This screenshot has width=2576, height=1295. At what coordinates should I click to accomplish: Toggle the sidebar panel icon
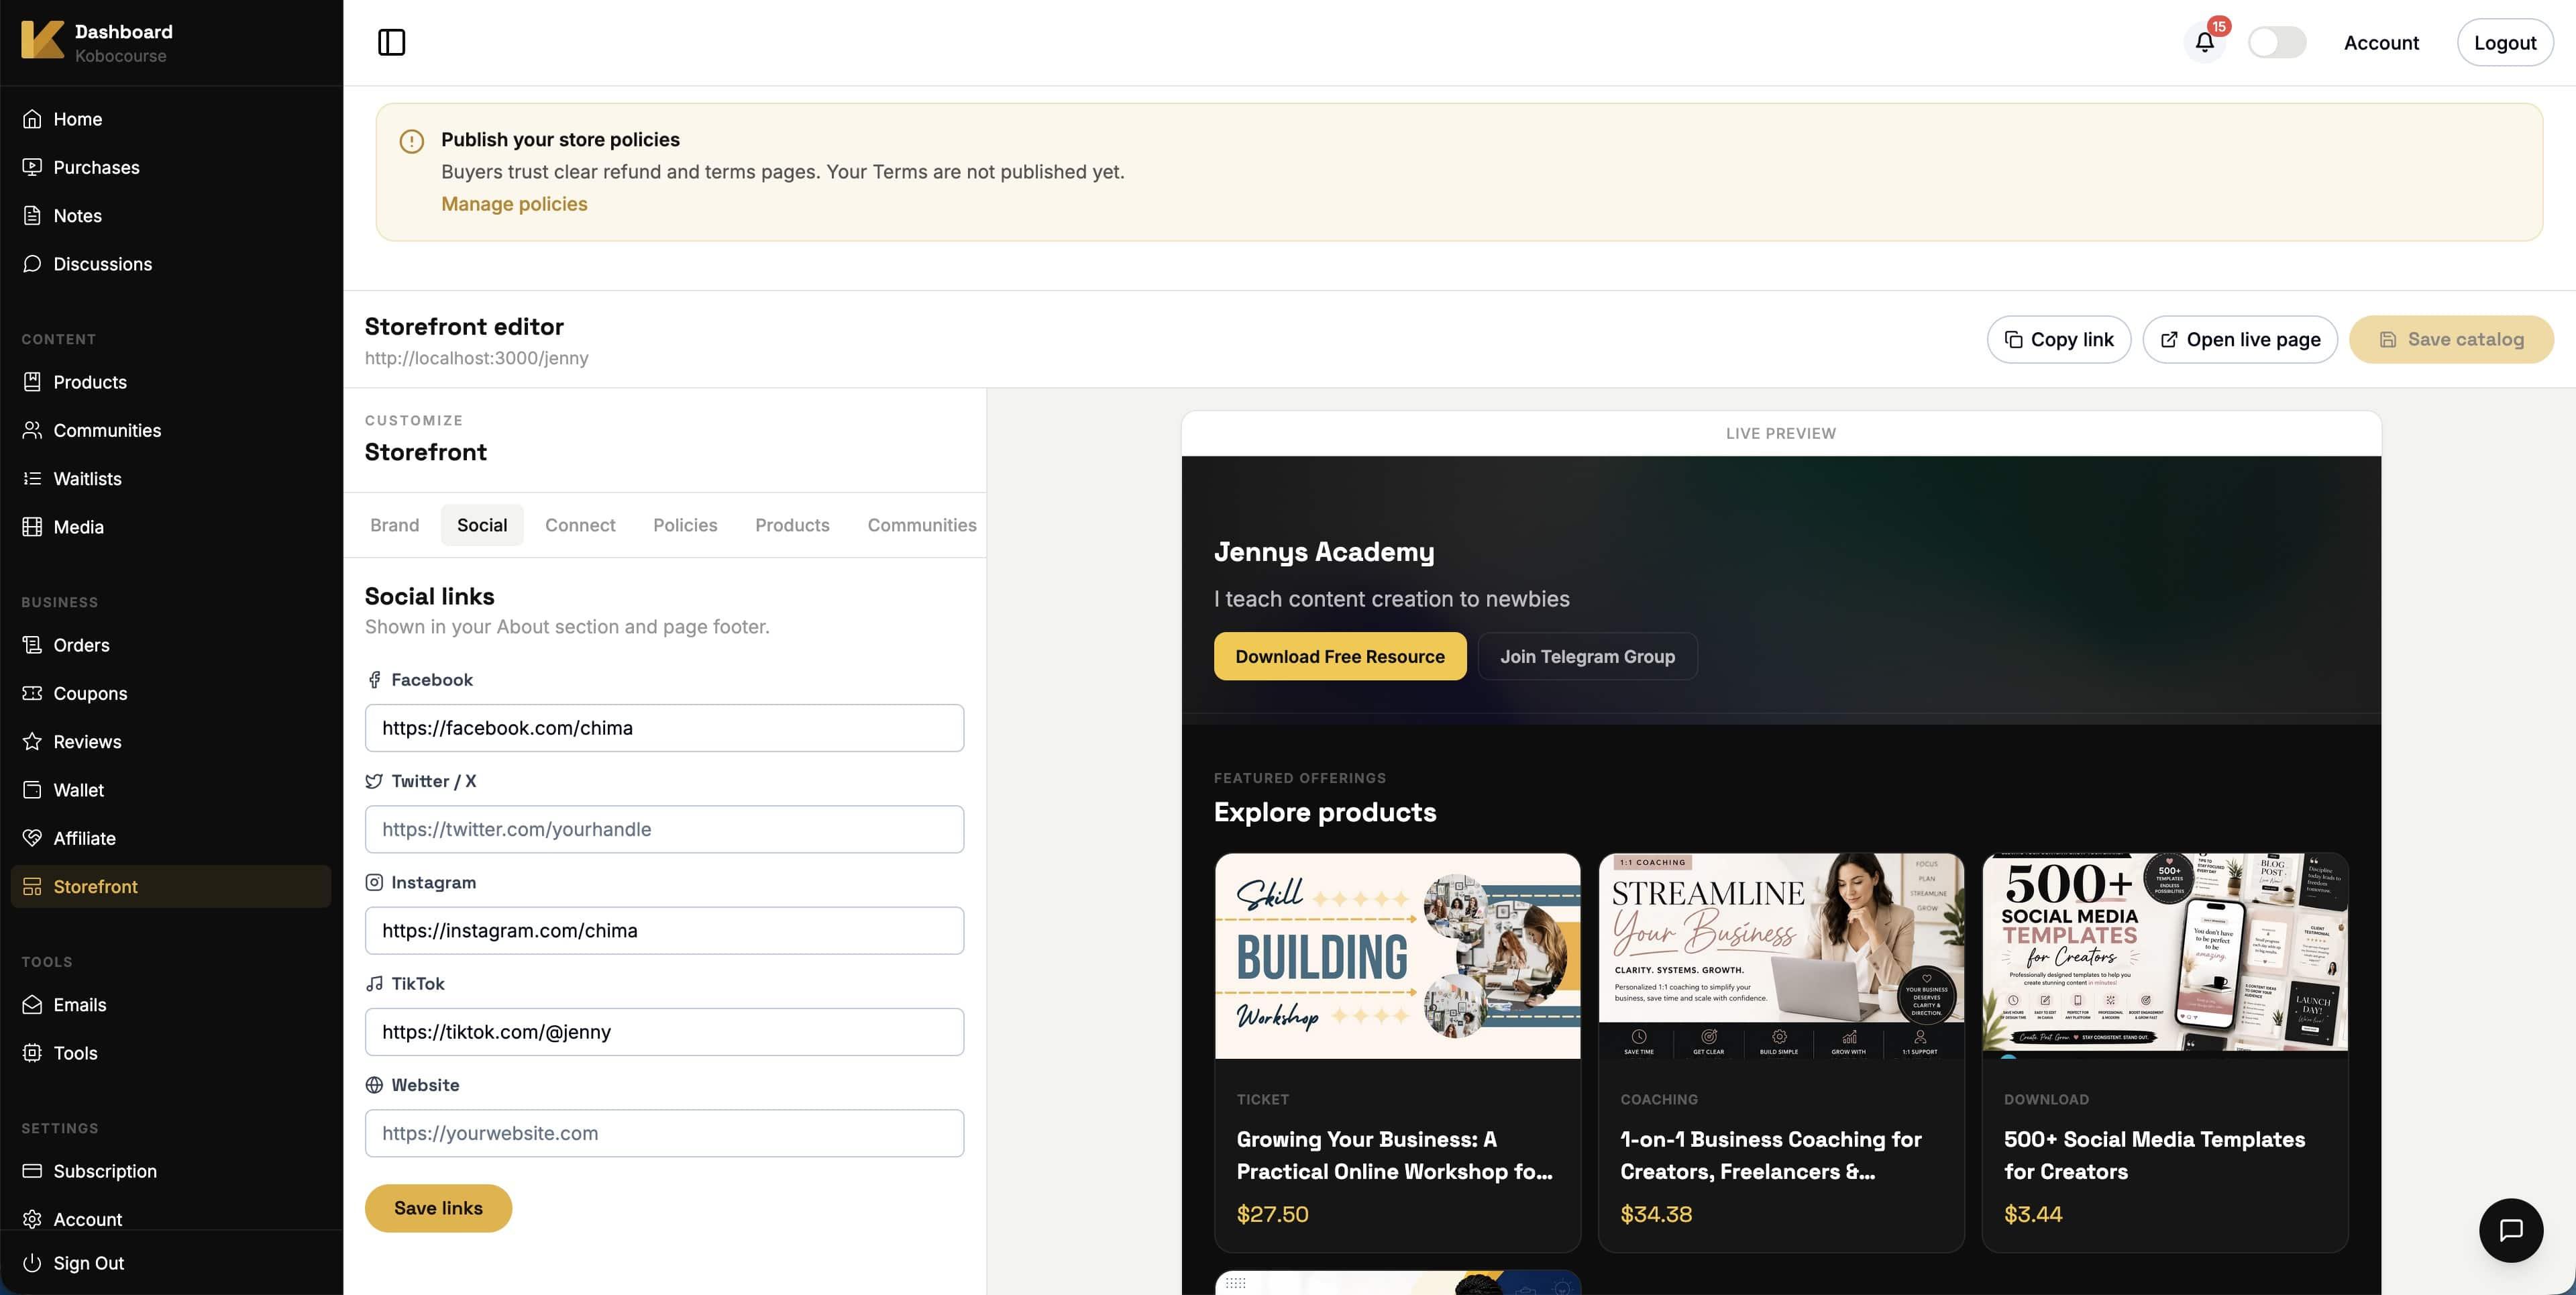click(x=391, y=42)
